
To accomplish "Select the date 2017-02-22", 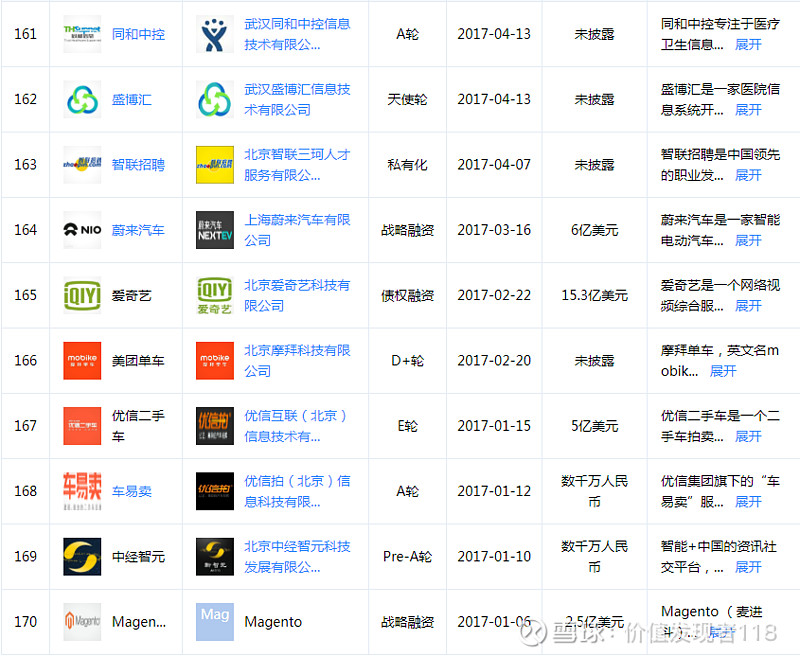I will coord(494,295).
